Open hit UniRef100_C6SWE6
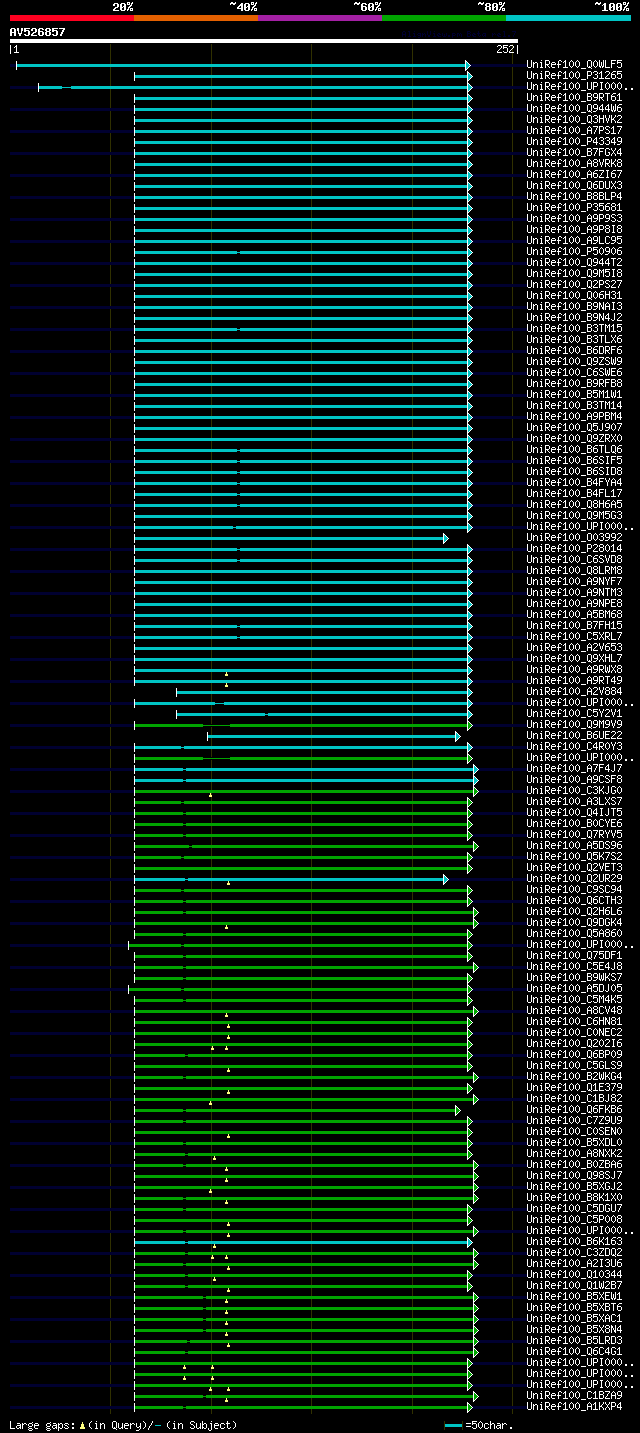 pos(574,373)
